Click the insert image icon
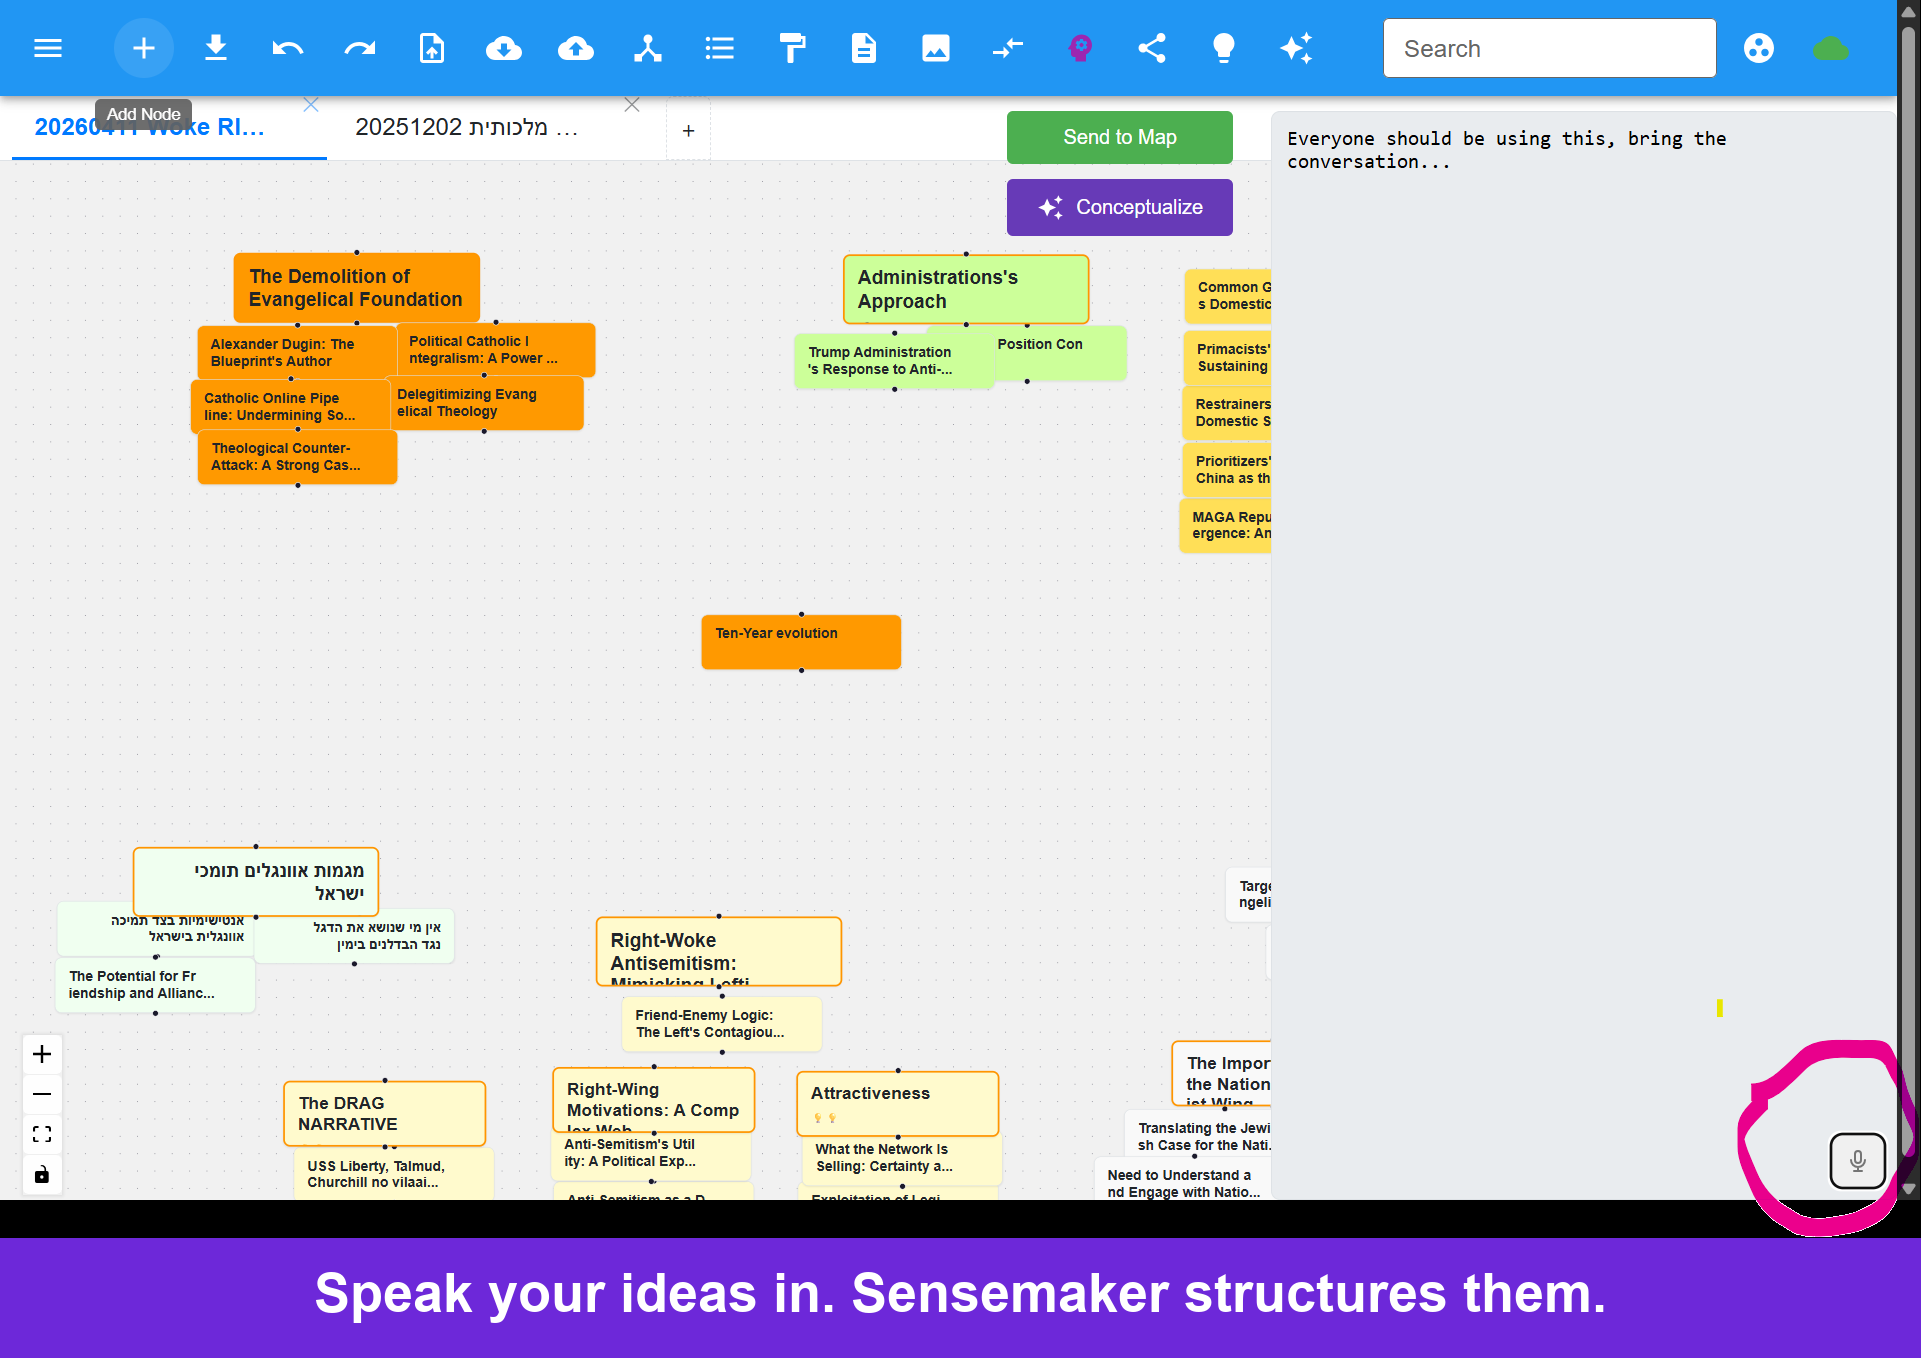The height and width of the screenshot is (1358, 1921). (x=936, y=48)
